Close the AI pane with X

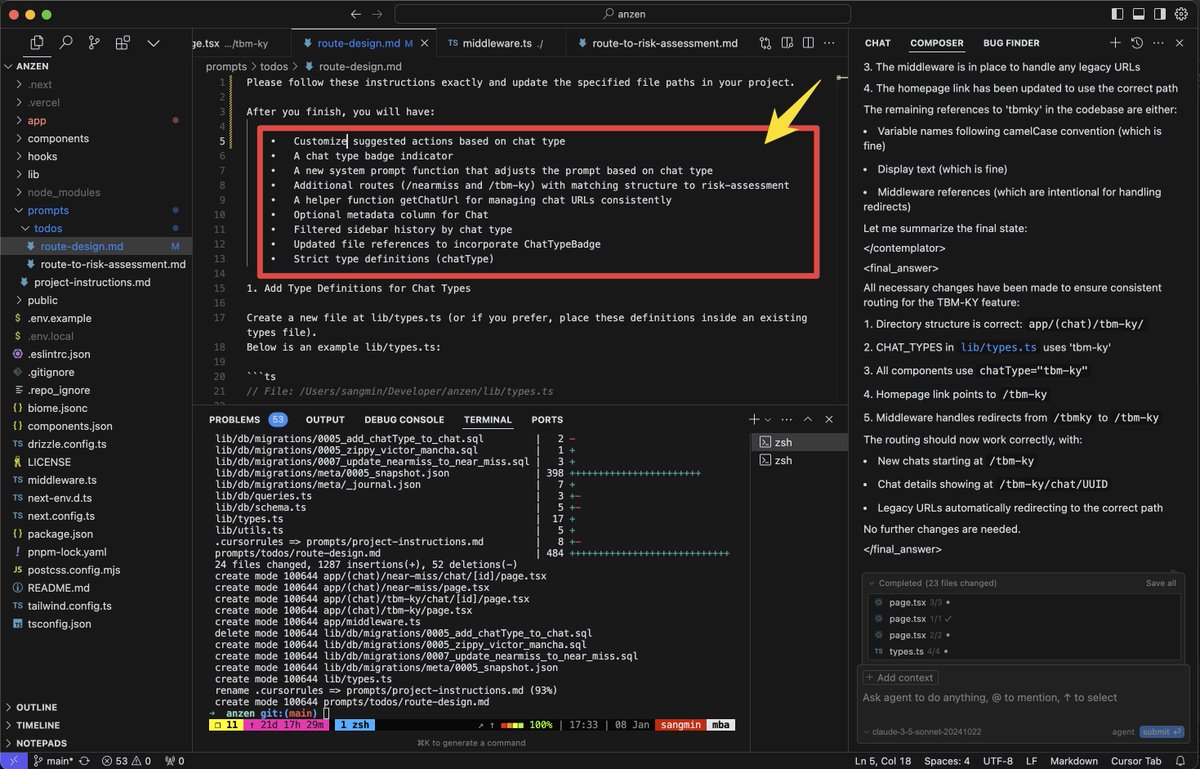[x=1180, y=43]
